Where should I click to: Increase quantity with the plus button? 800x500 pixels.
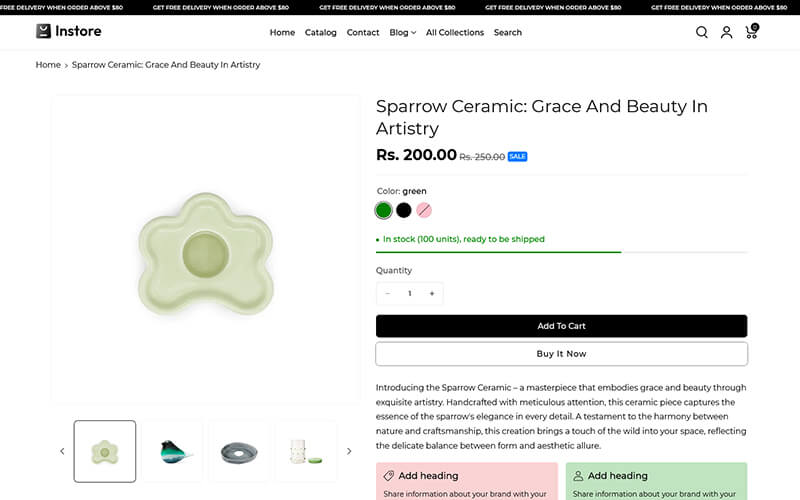click(x=432, y=294)
